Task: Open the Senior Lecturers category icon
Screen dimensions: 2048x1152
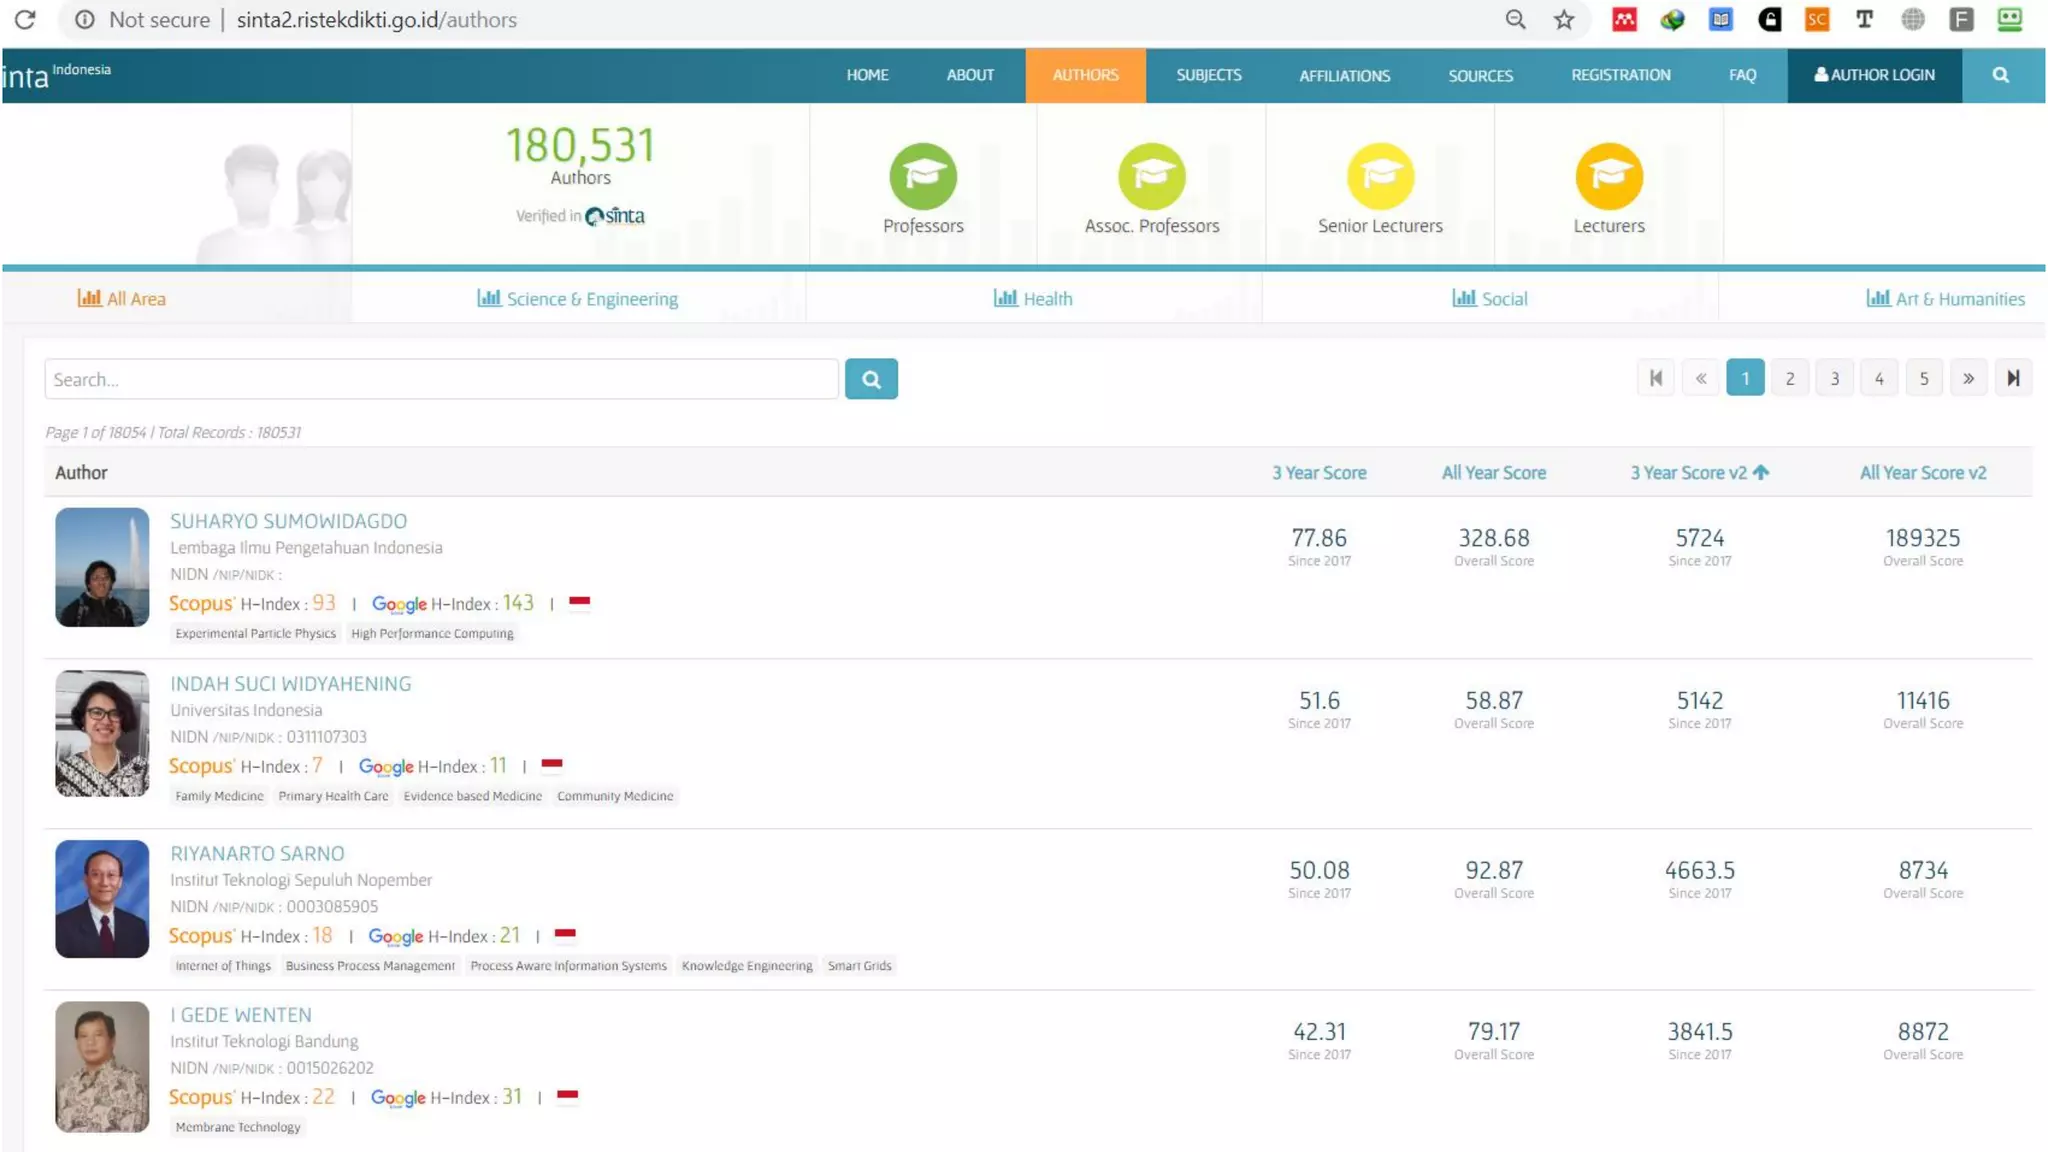Action: (1380, 176)
